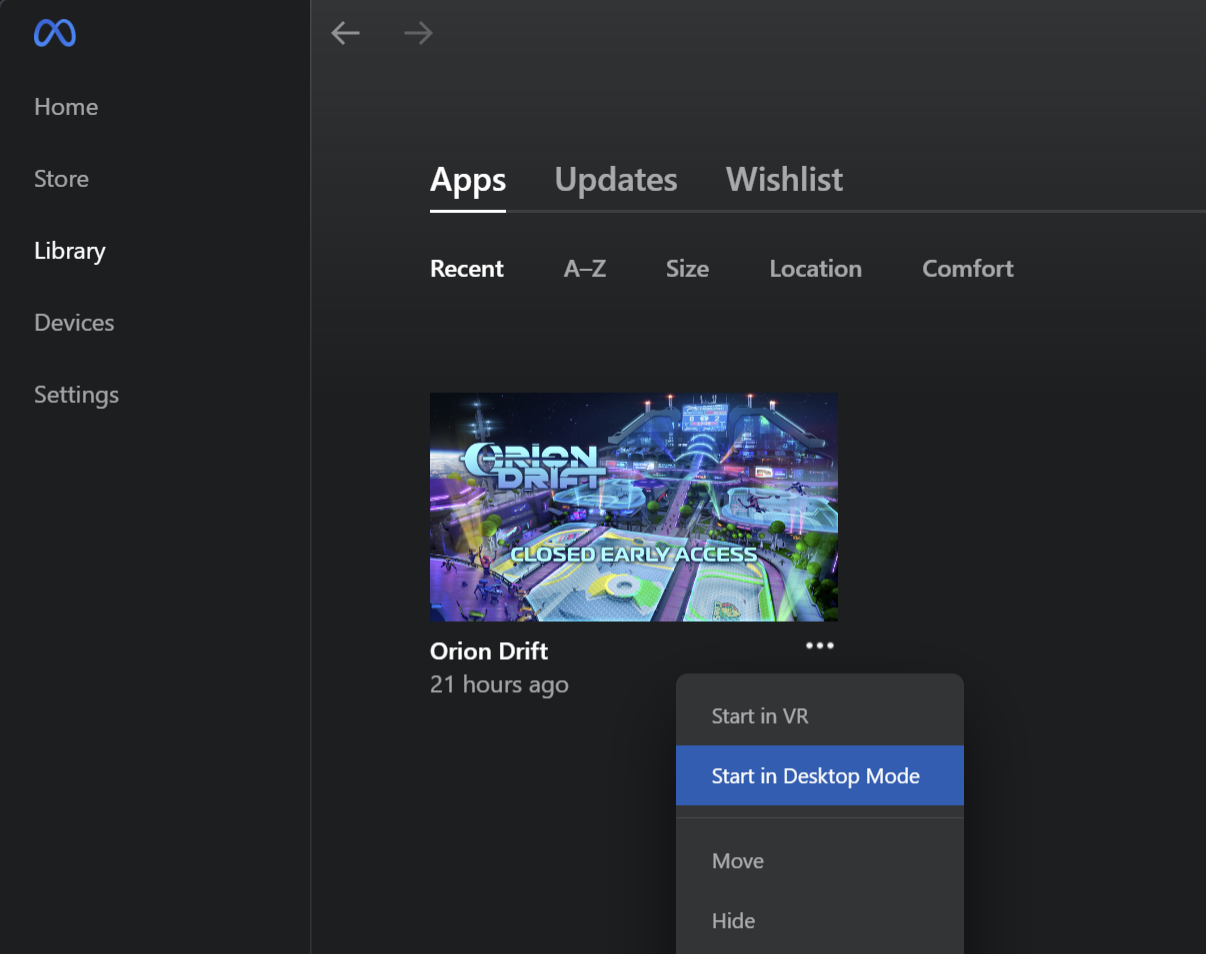Open Settings from the sidebar
Viewport: 1206px width, 954px height.
click(x=76, y=394)
